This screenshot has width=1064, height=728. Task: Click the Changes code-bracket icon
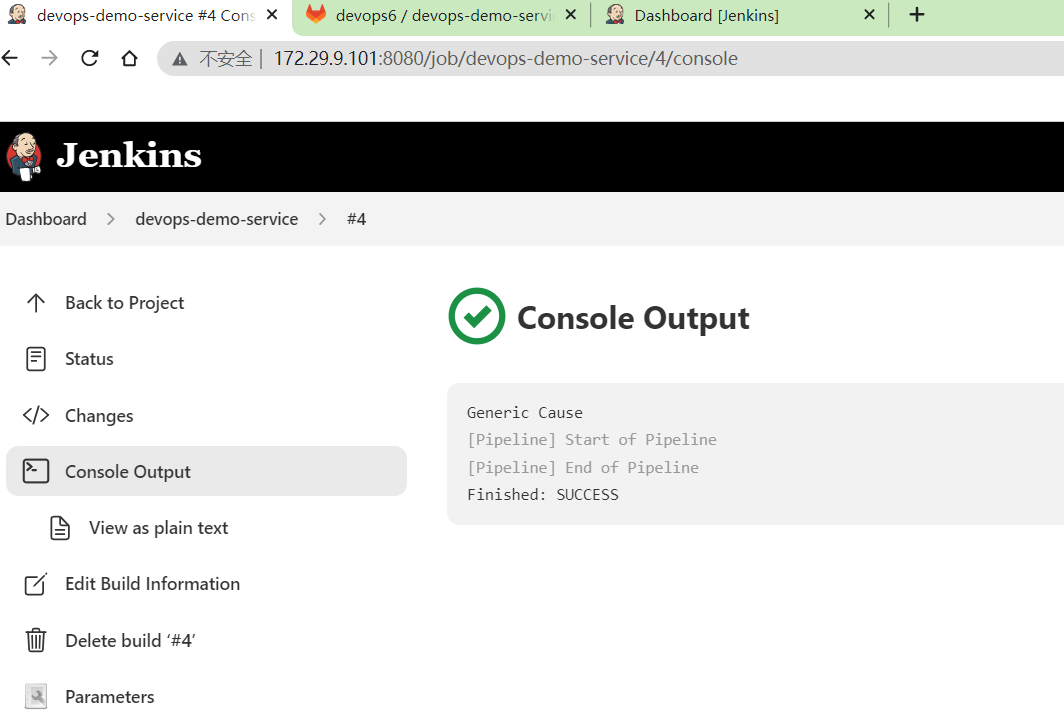tap(36, 415)
